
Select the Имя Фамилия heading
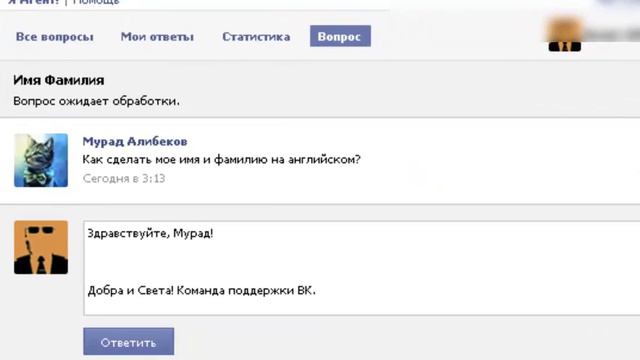58,80
